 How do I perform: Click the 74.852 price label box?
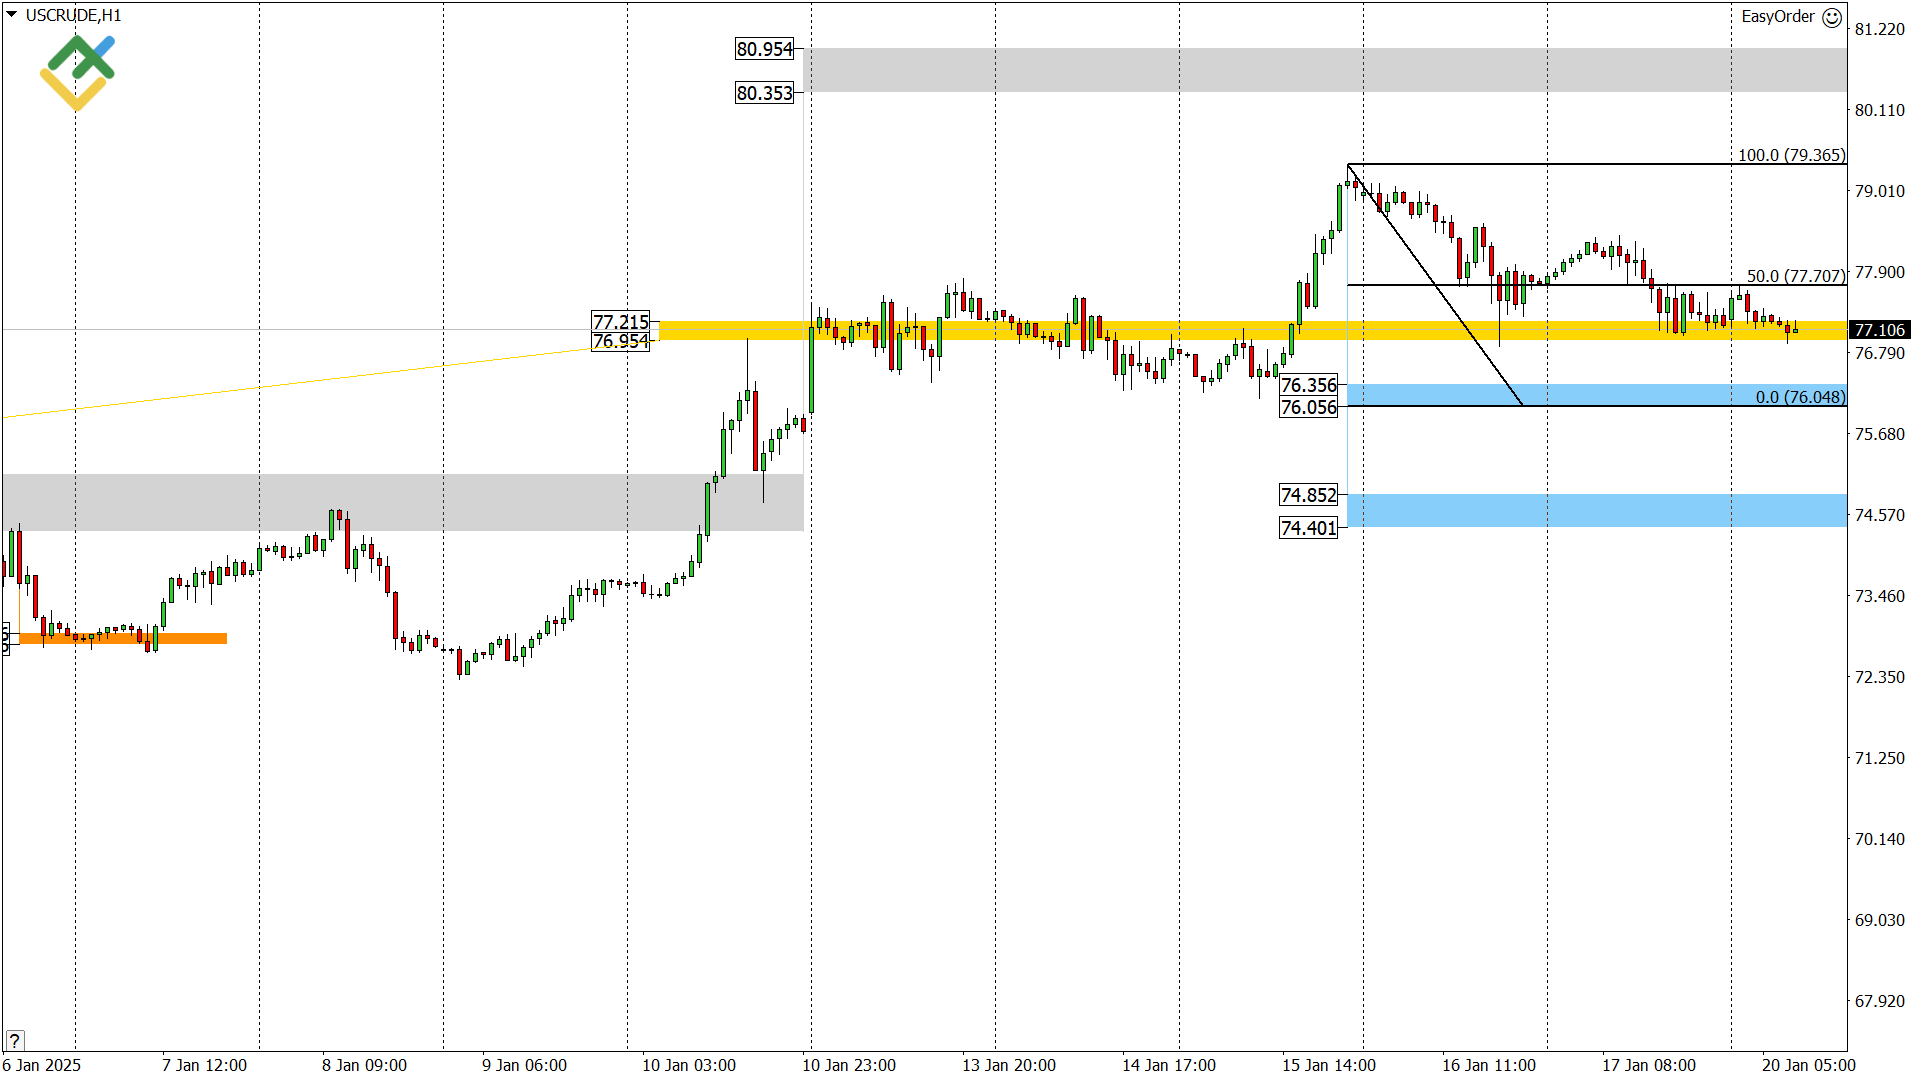pyautogui.click(x=1308, y=495)
